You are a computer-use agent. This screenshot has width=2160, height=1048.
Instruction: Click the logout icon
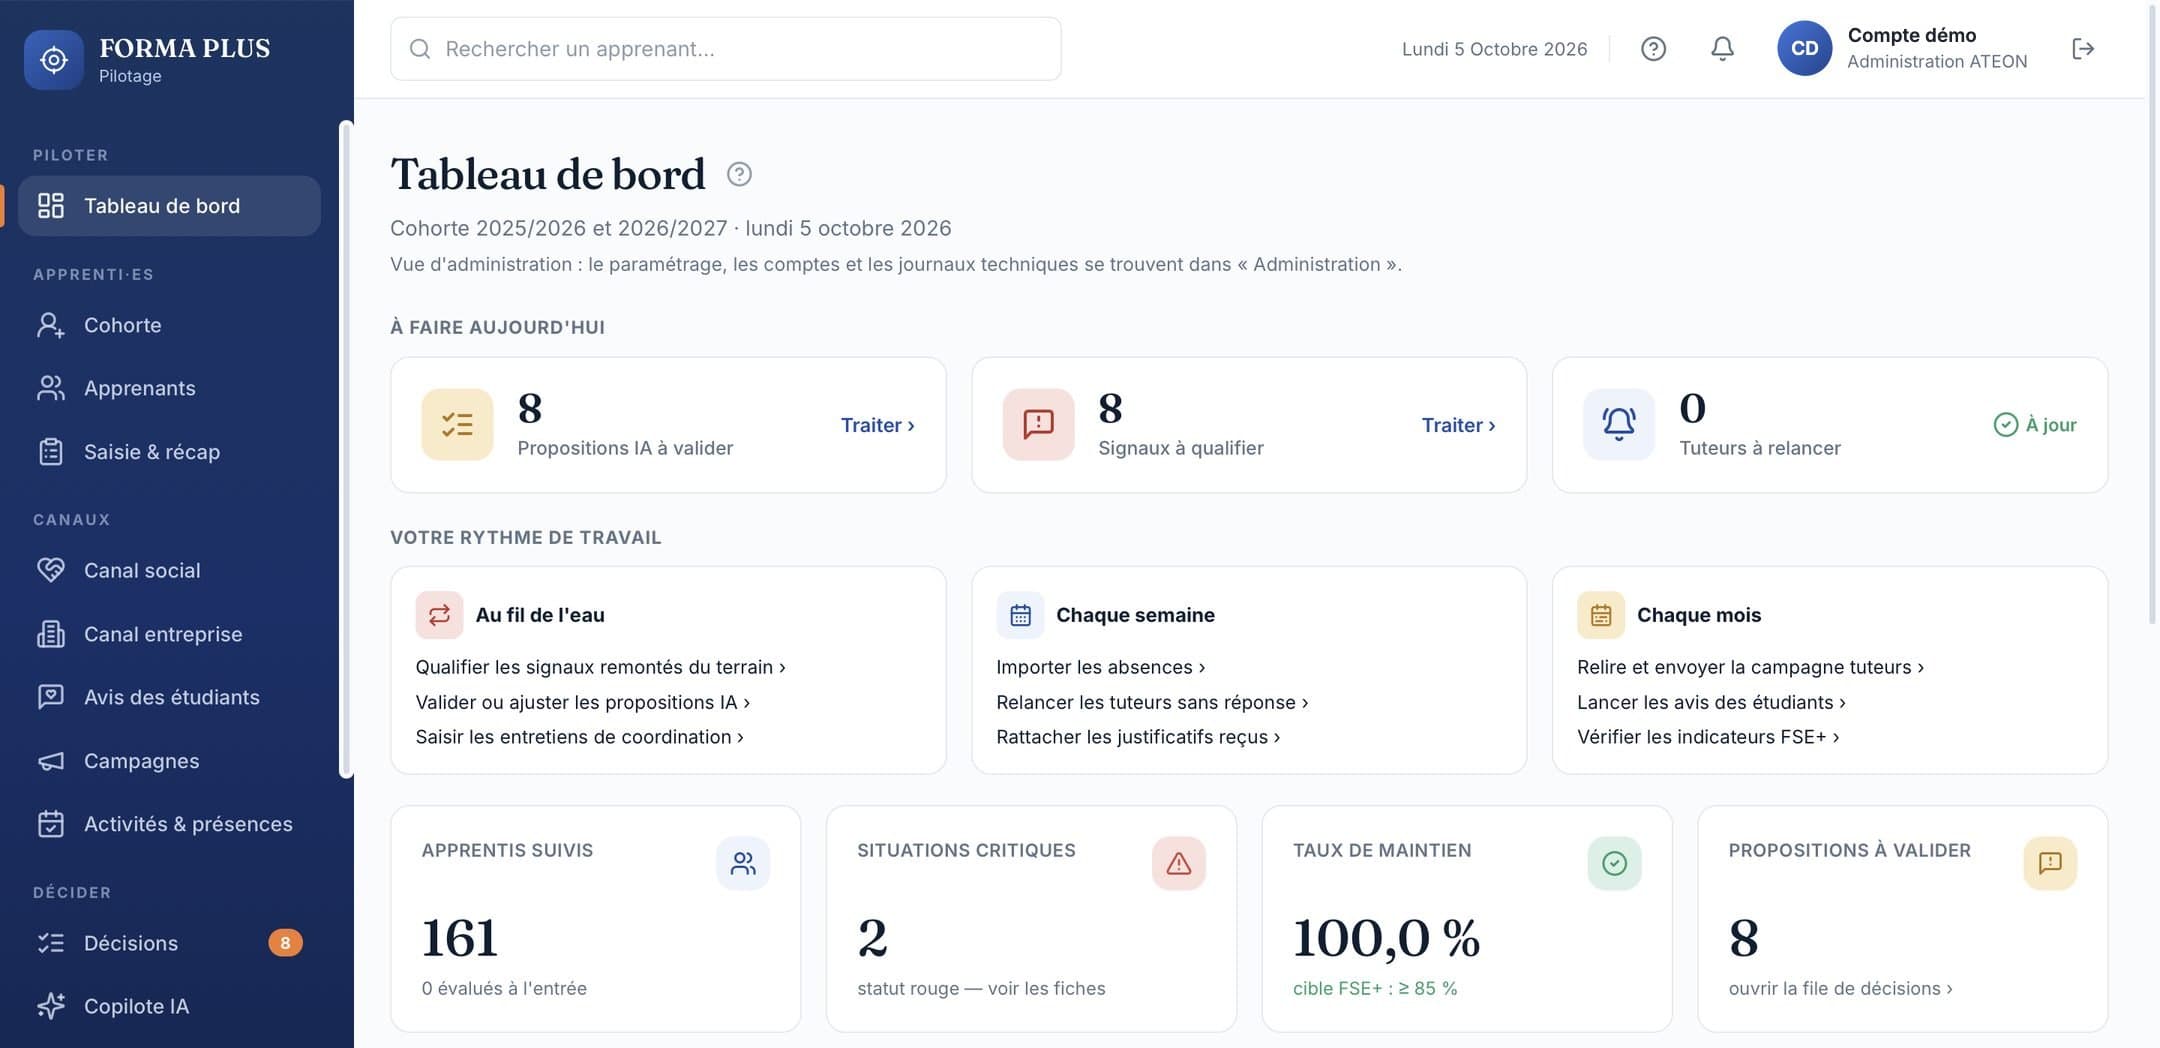coord(2083,49)
